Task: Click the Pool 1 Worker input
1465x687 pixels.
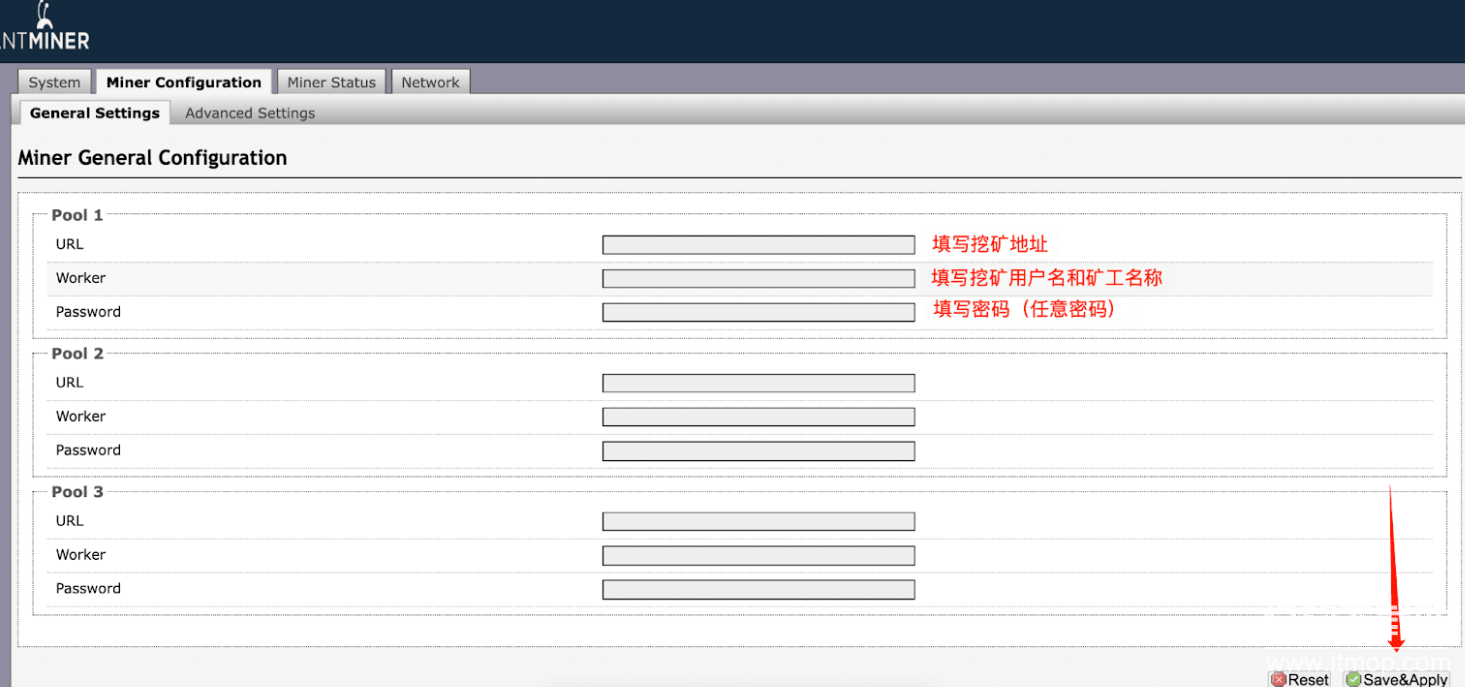Action: pyautogui.click(x=758, y=279)
